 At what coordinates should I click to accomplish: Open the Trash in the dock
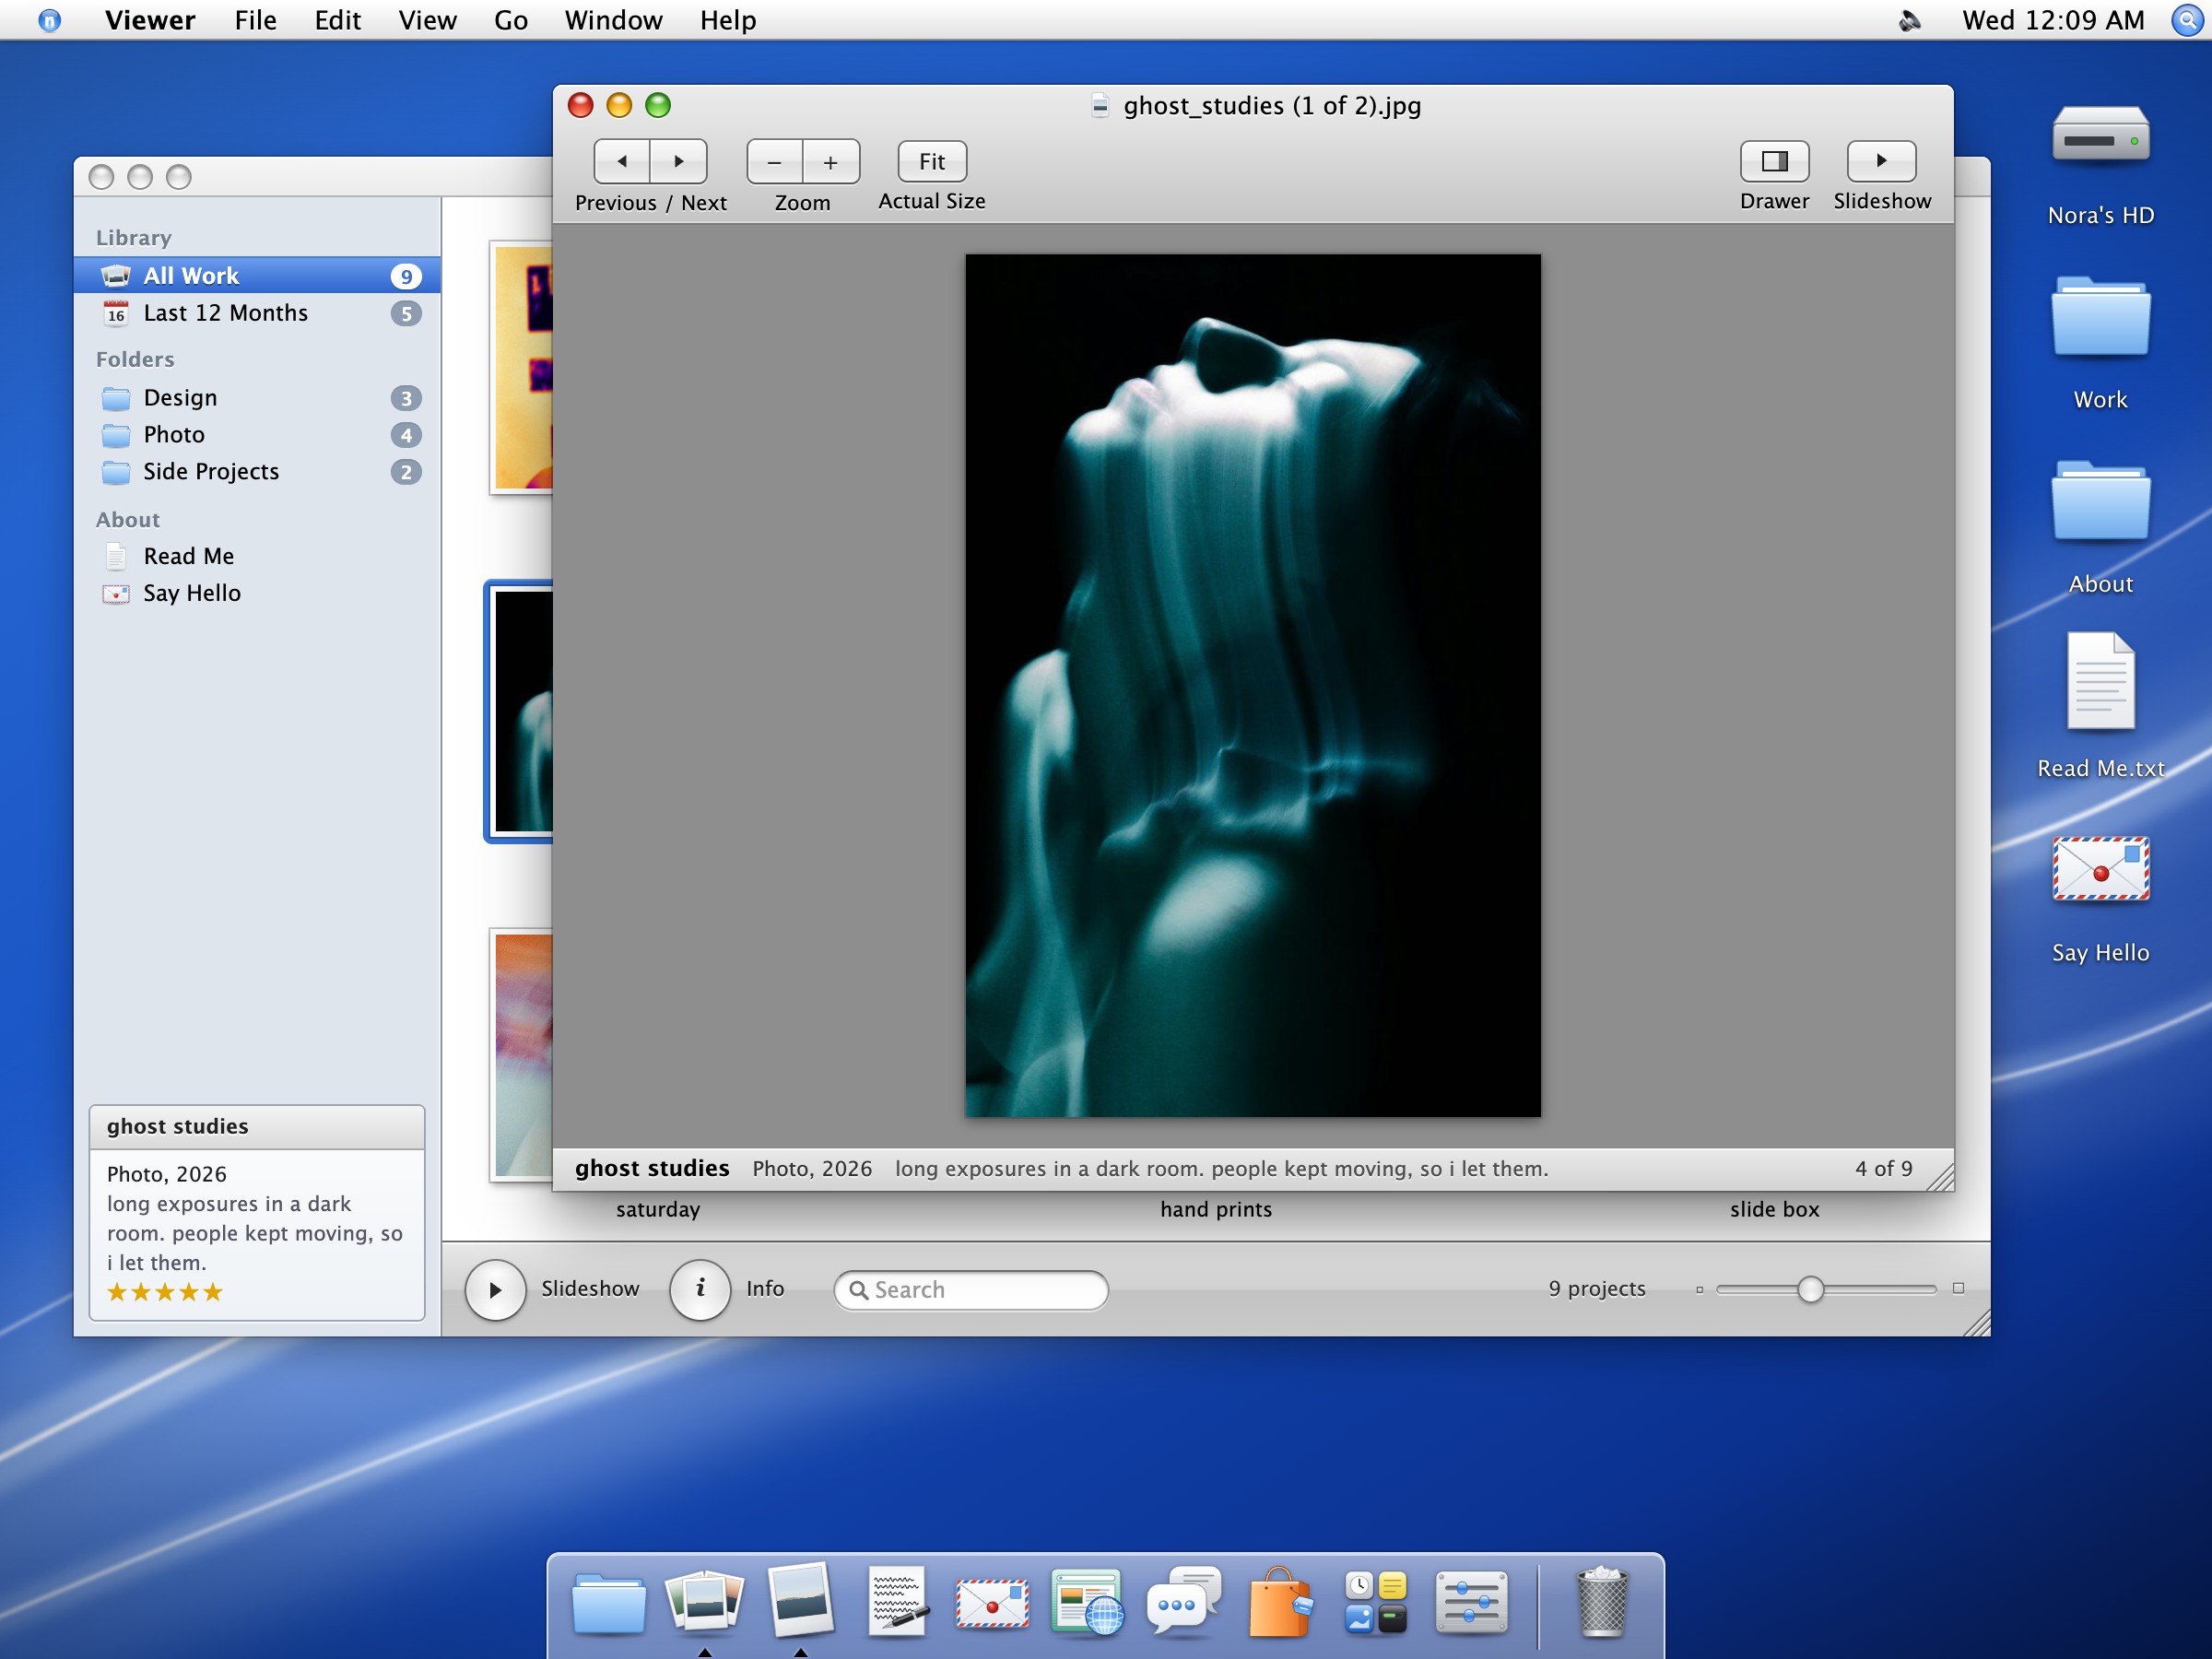tap(1602, 1602)
